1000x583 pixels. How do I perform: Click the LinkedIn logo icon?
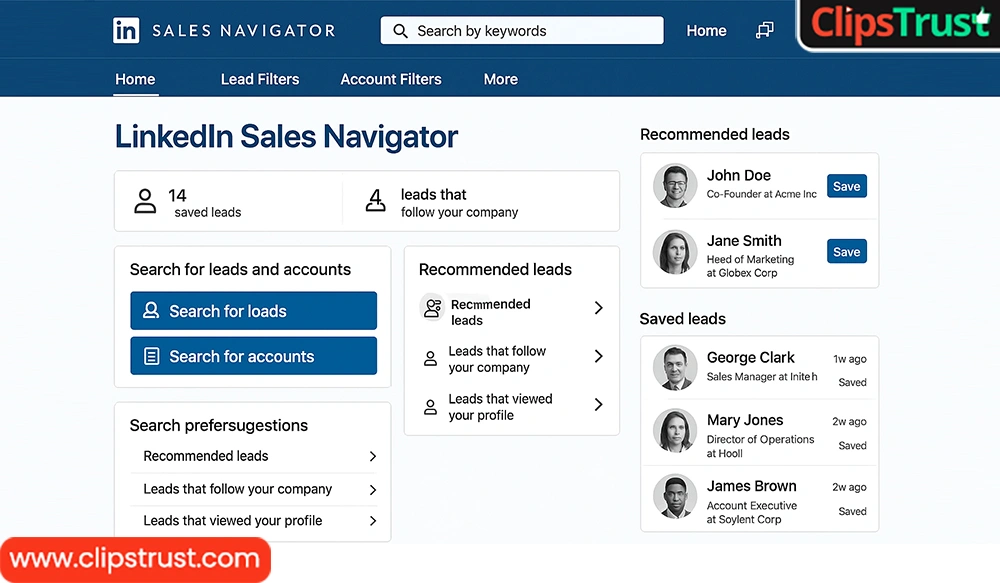point(126,31)
